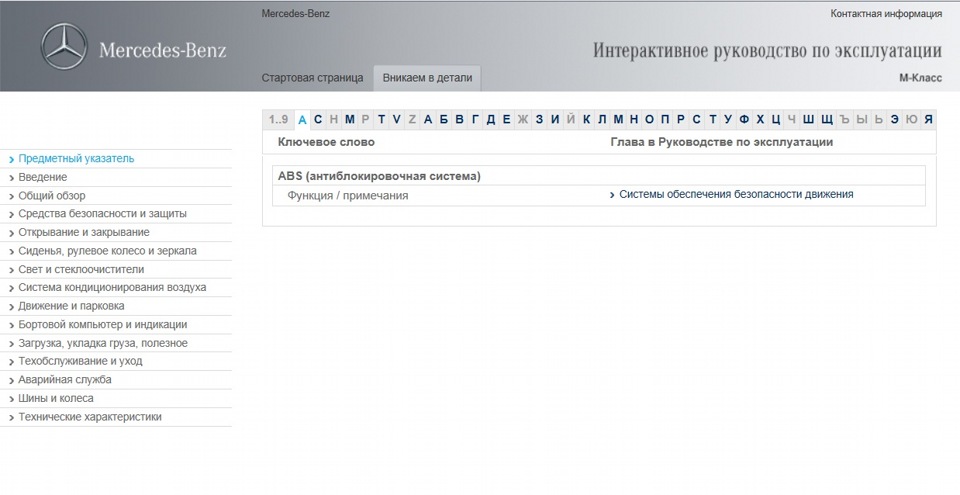Jump to index letter Б
The image size is (960, 495).
click(x=444, y=119)
